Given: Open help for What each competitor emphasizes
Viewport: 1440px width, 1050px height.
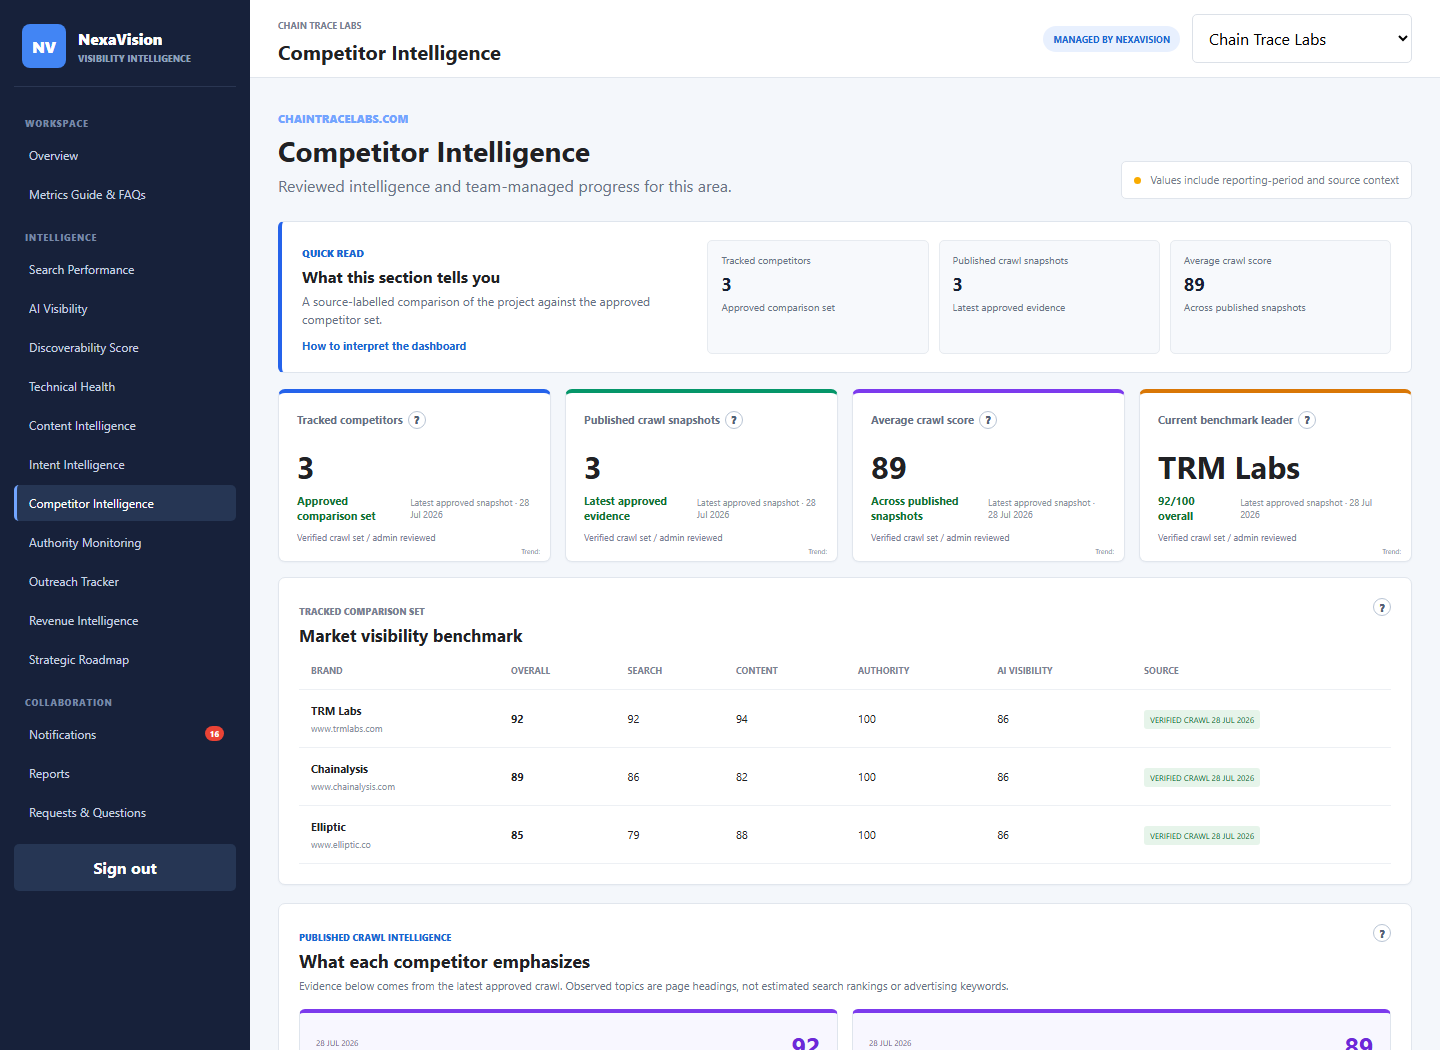Looking at the screenshot, I should (1382, 933).
